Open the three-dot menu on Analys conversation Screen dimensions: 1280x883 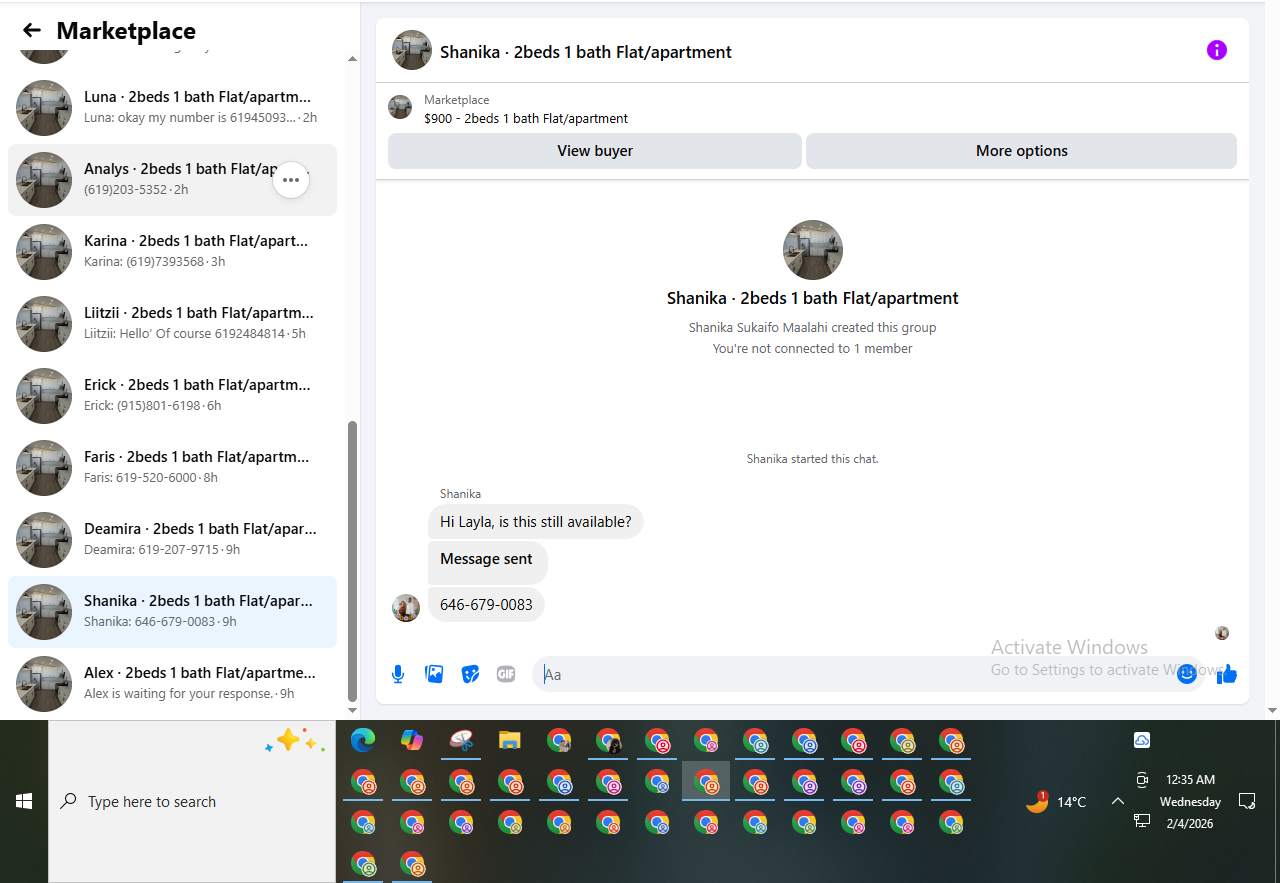point(291,180)
